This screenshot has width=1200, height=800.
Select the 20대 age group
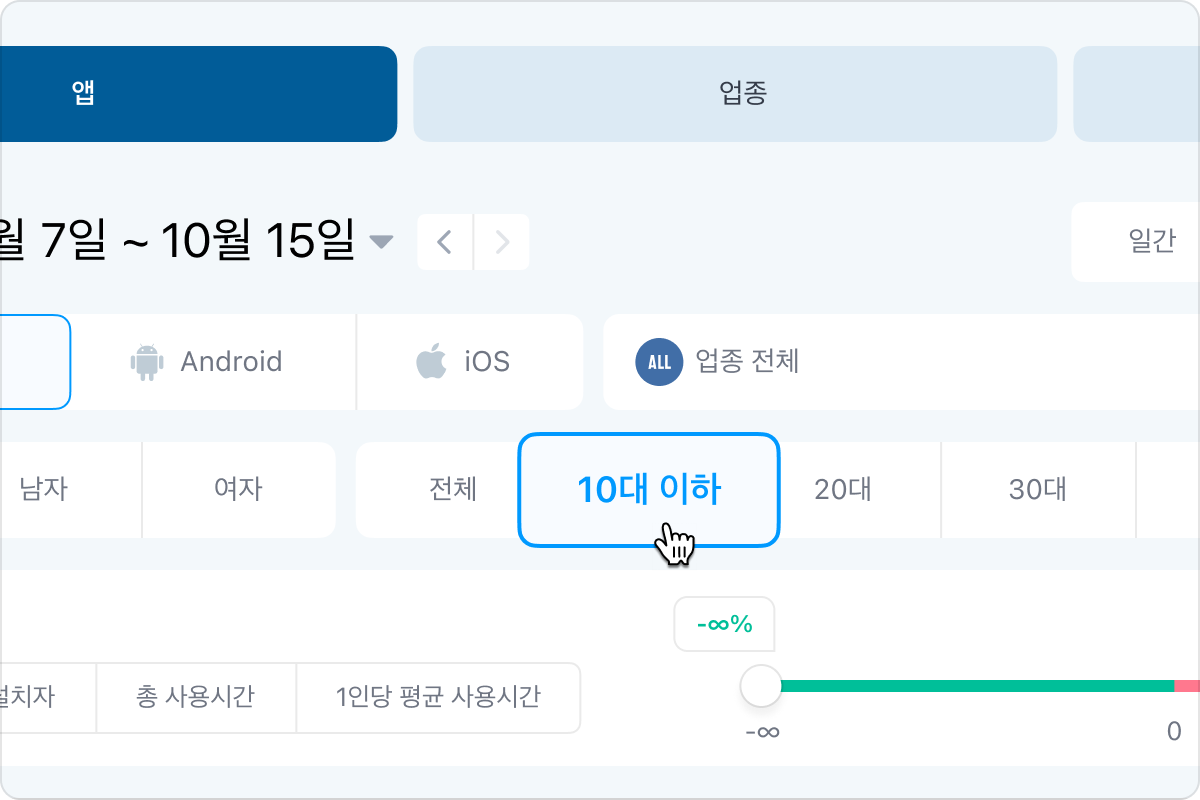(843, 490)
